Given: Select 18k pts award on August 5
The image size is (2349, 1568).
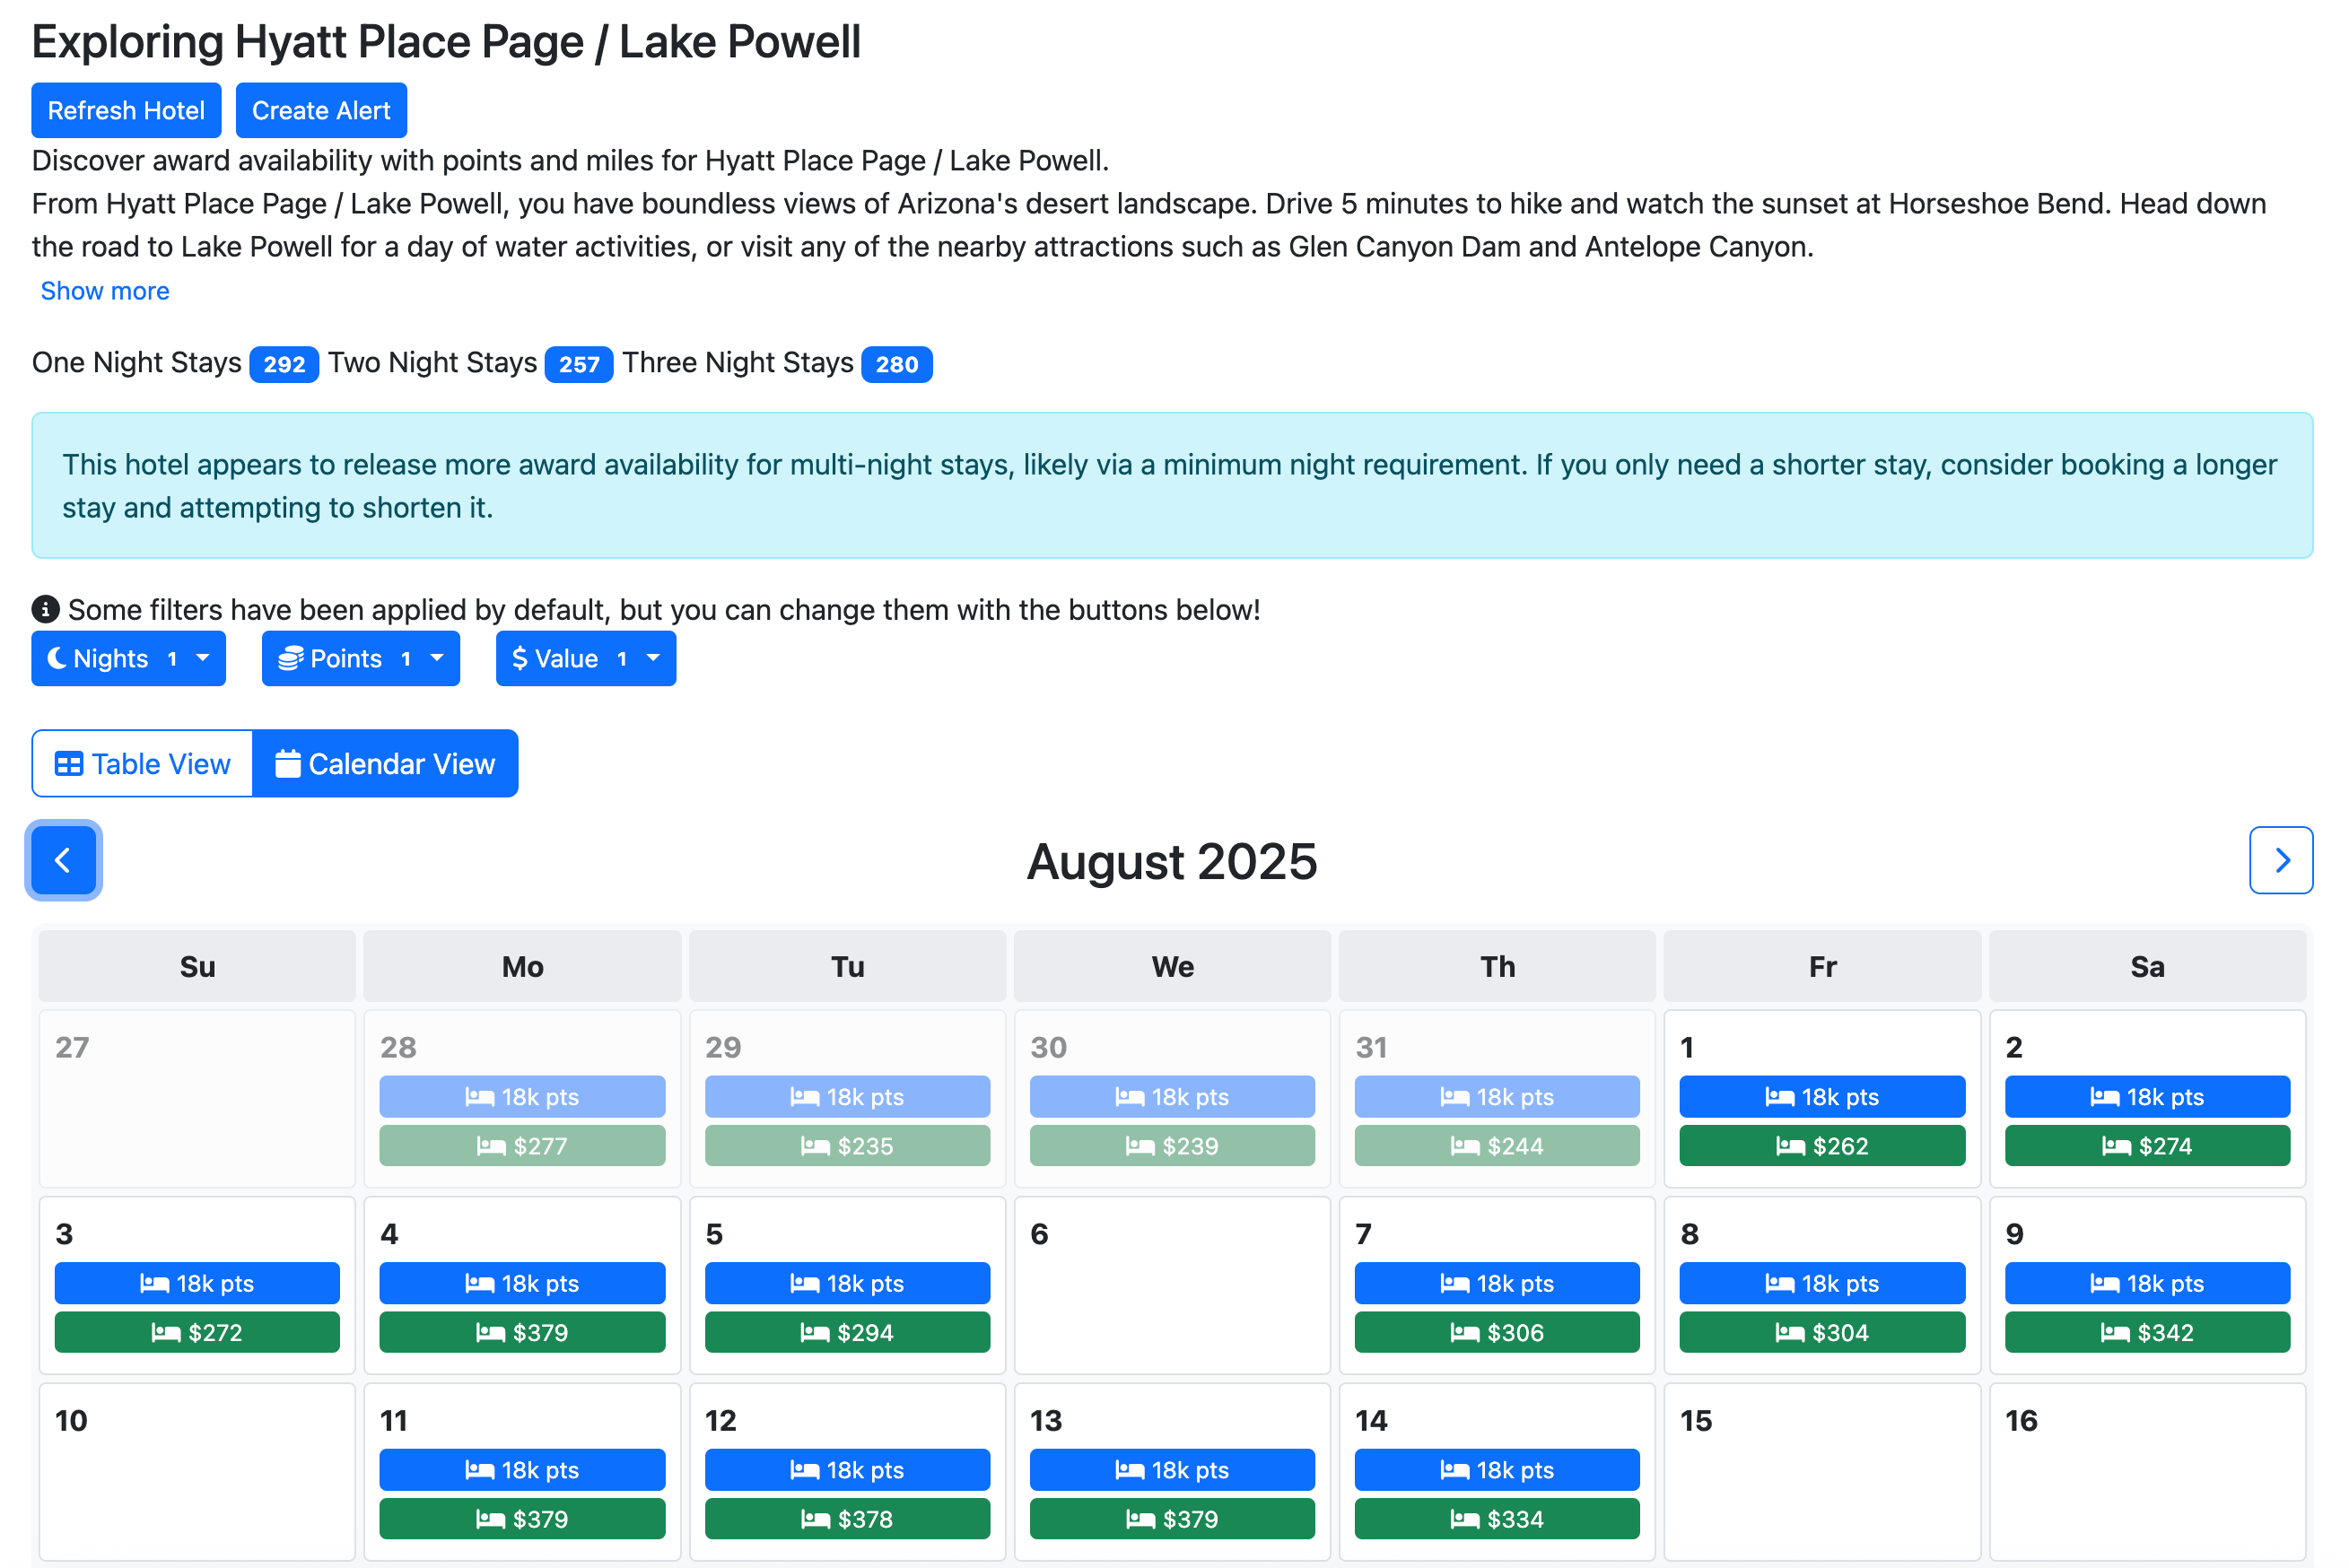Looking at the screenshot, I should 847,1283.
